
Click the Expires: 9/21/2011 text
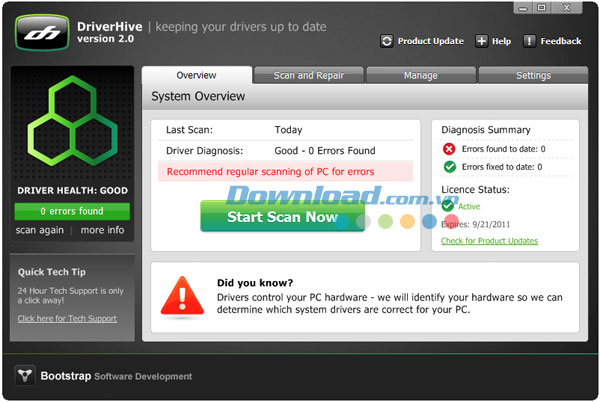476,224
